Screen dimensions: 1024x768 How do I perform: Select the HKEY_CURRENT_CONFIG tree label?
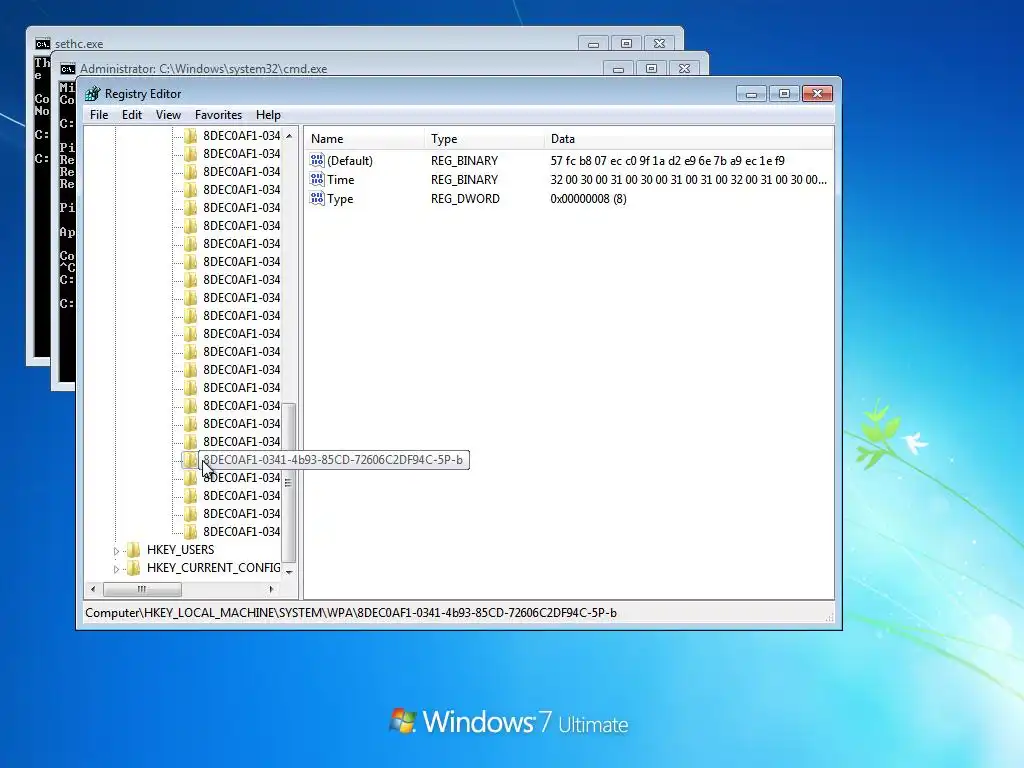[214, 568]
